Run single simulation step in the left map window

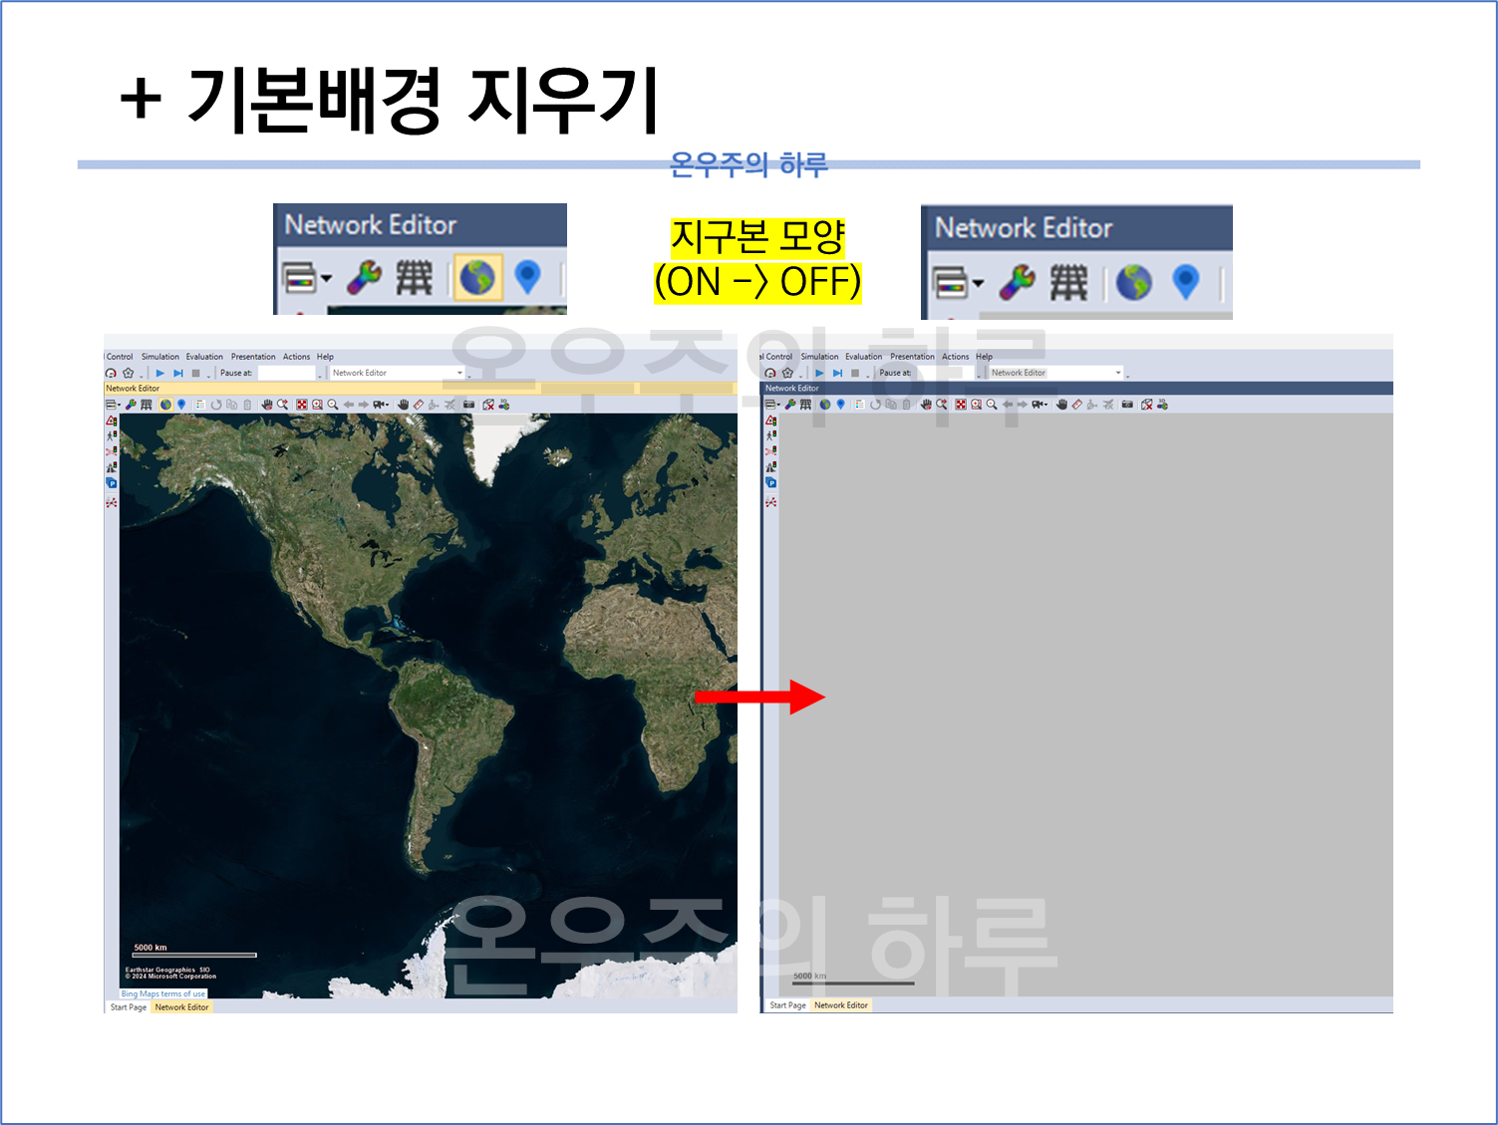tap(178, 373)
